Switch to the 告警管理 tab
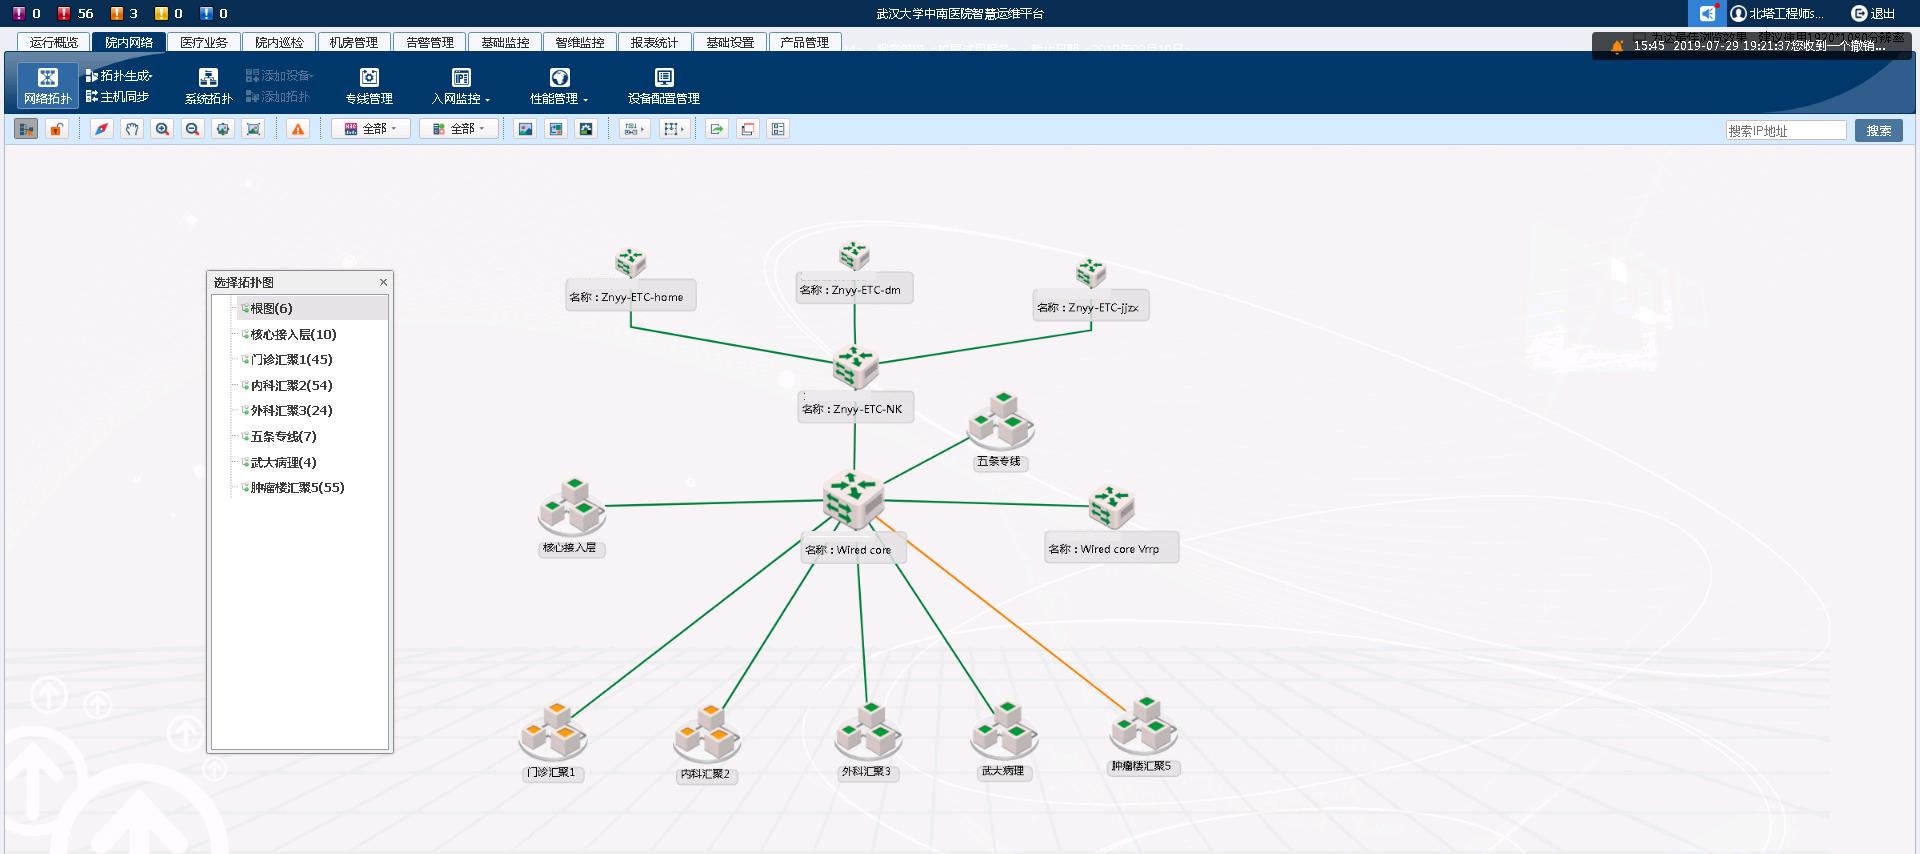 (x=430, y=42)
